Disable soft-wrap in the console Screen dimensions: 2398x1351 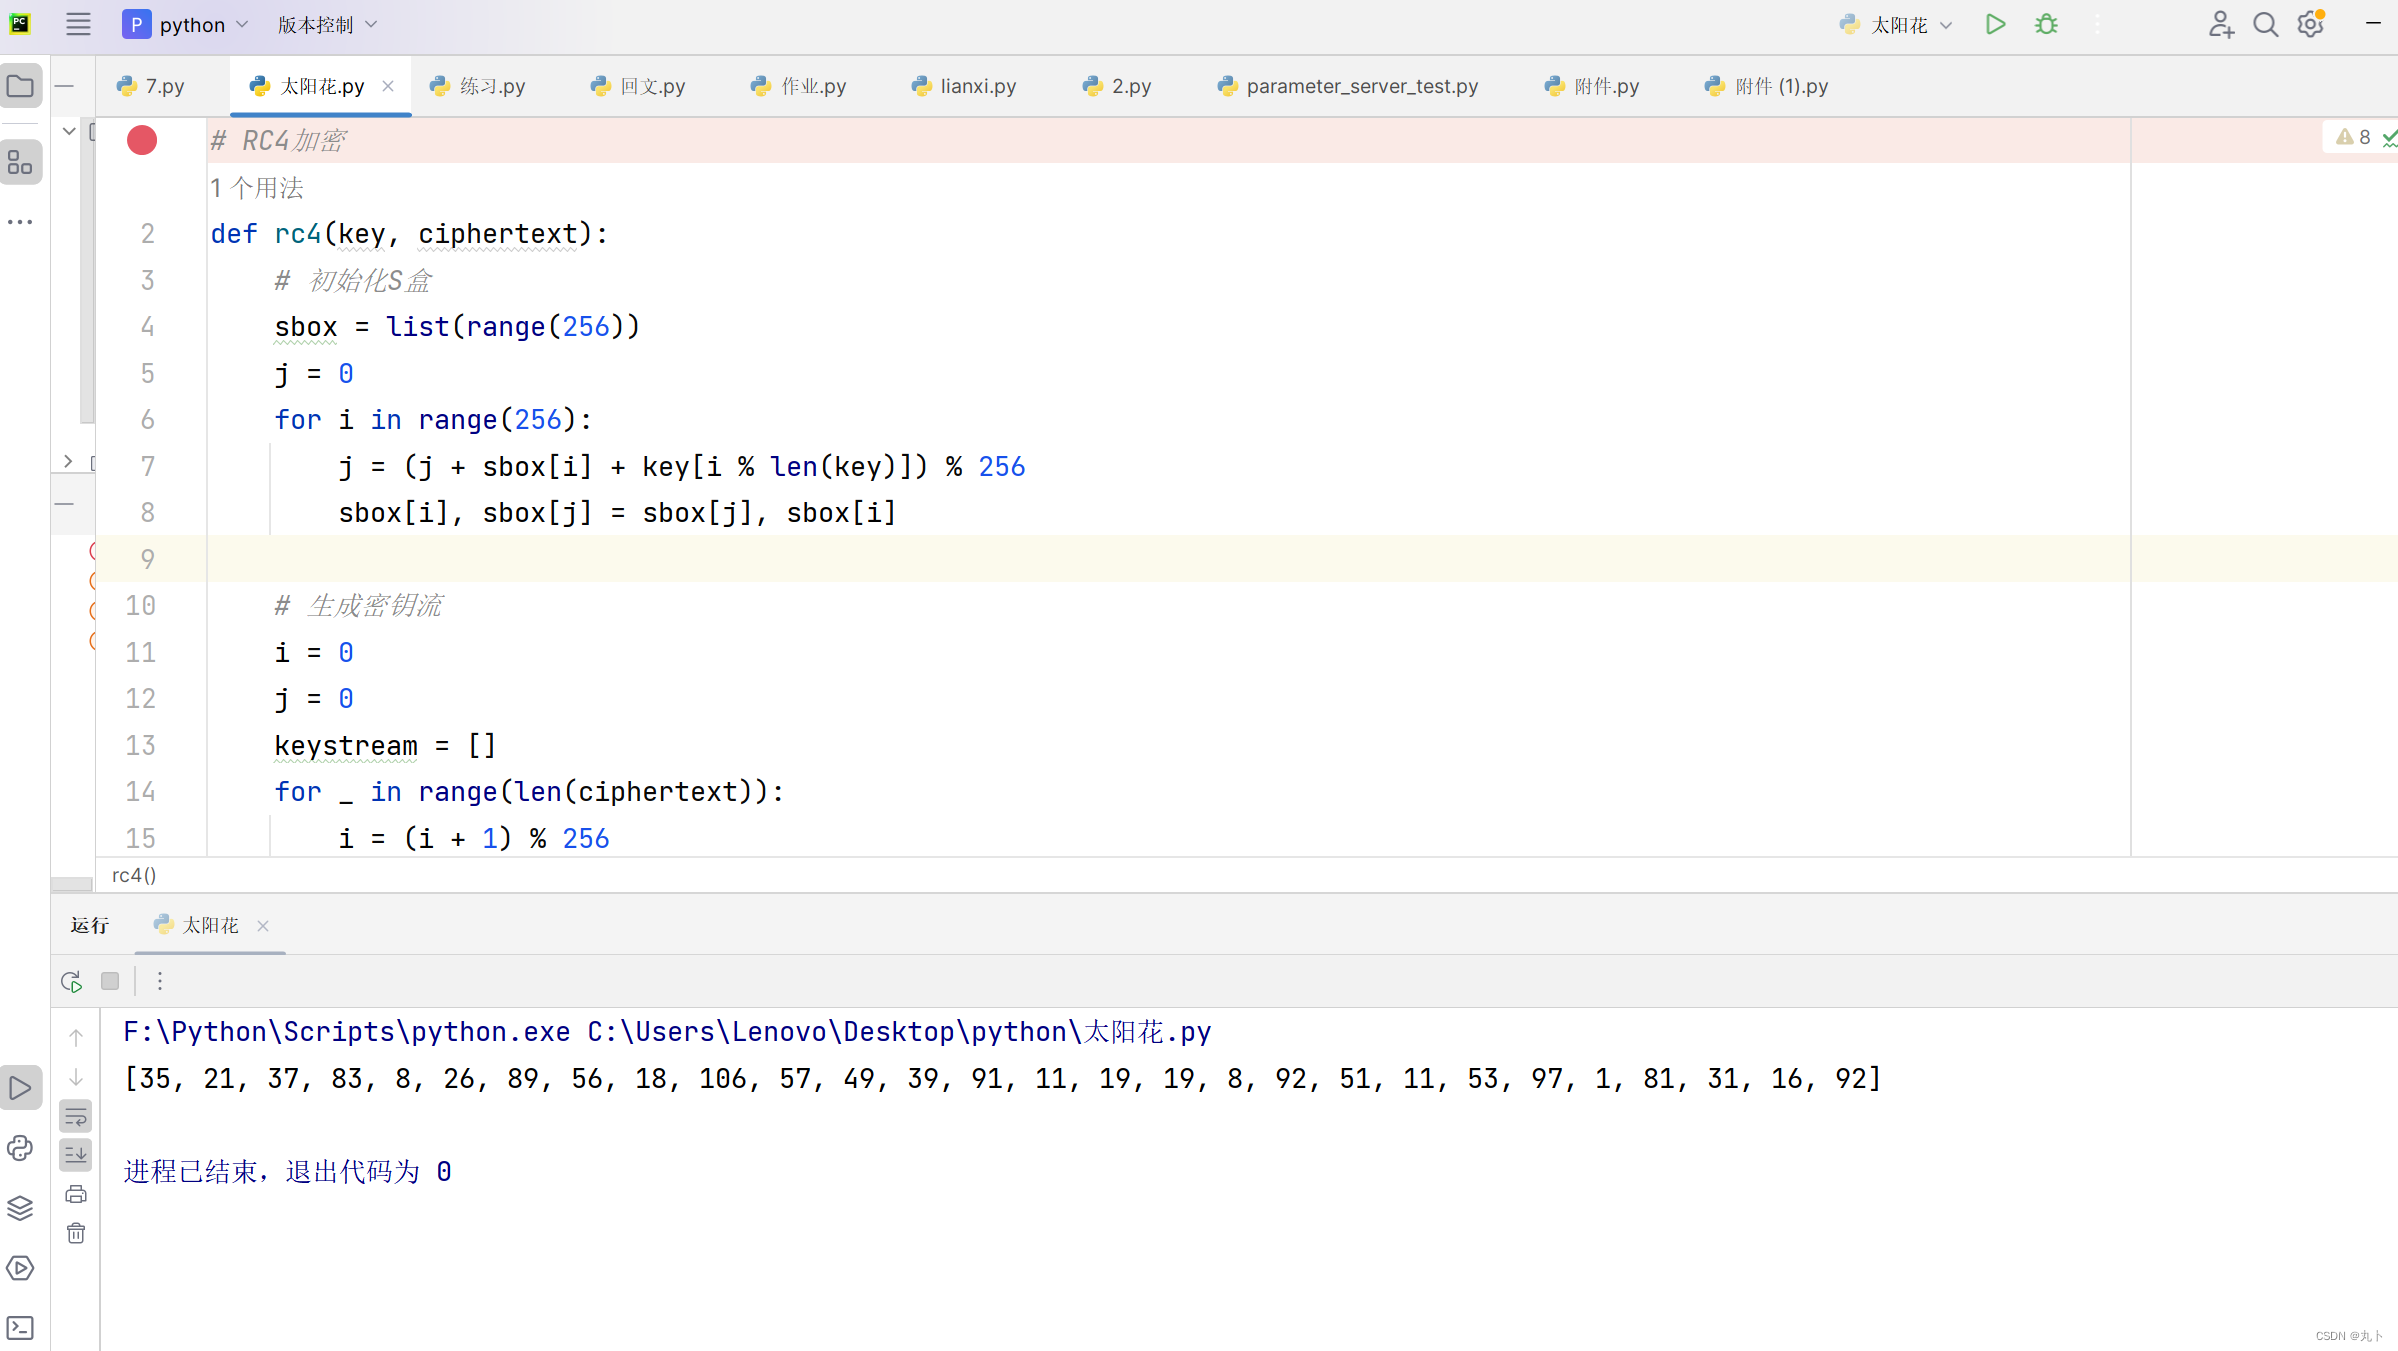coord(76,1117)
